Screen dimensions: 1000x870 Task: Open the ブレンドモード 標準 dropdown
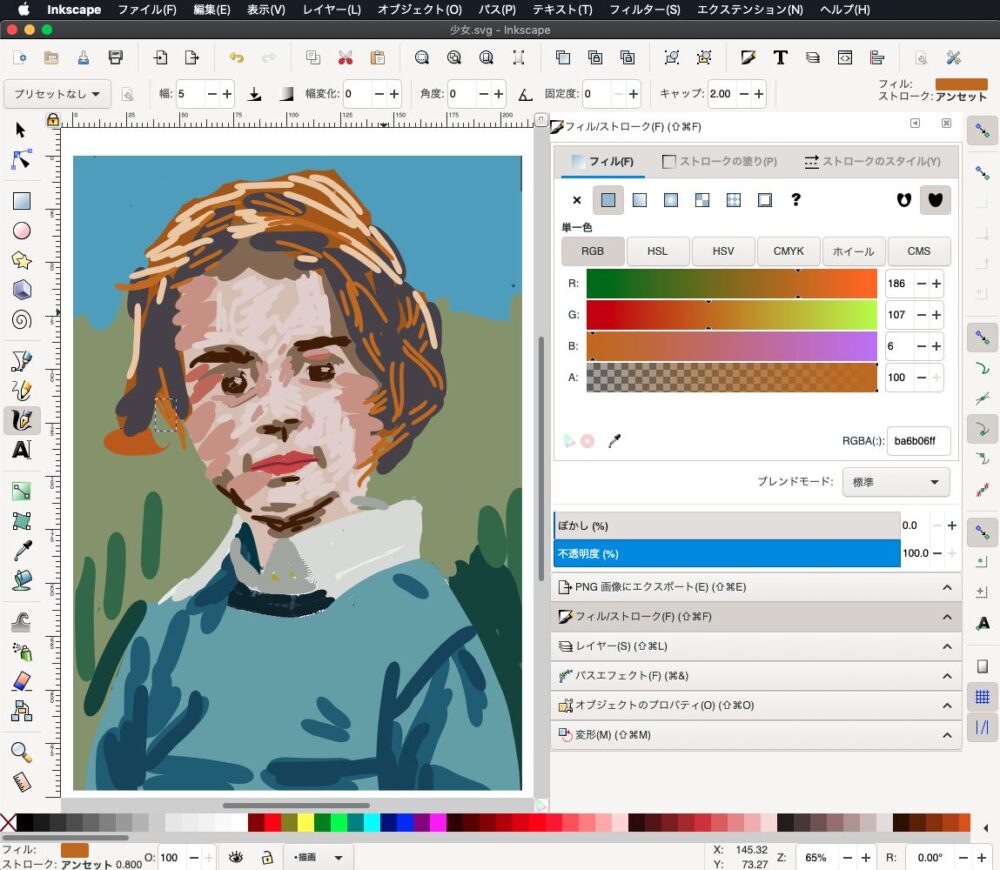coord(896,482)
